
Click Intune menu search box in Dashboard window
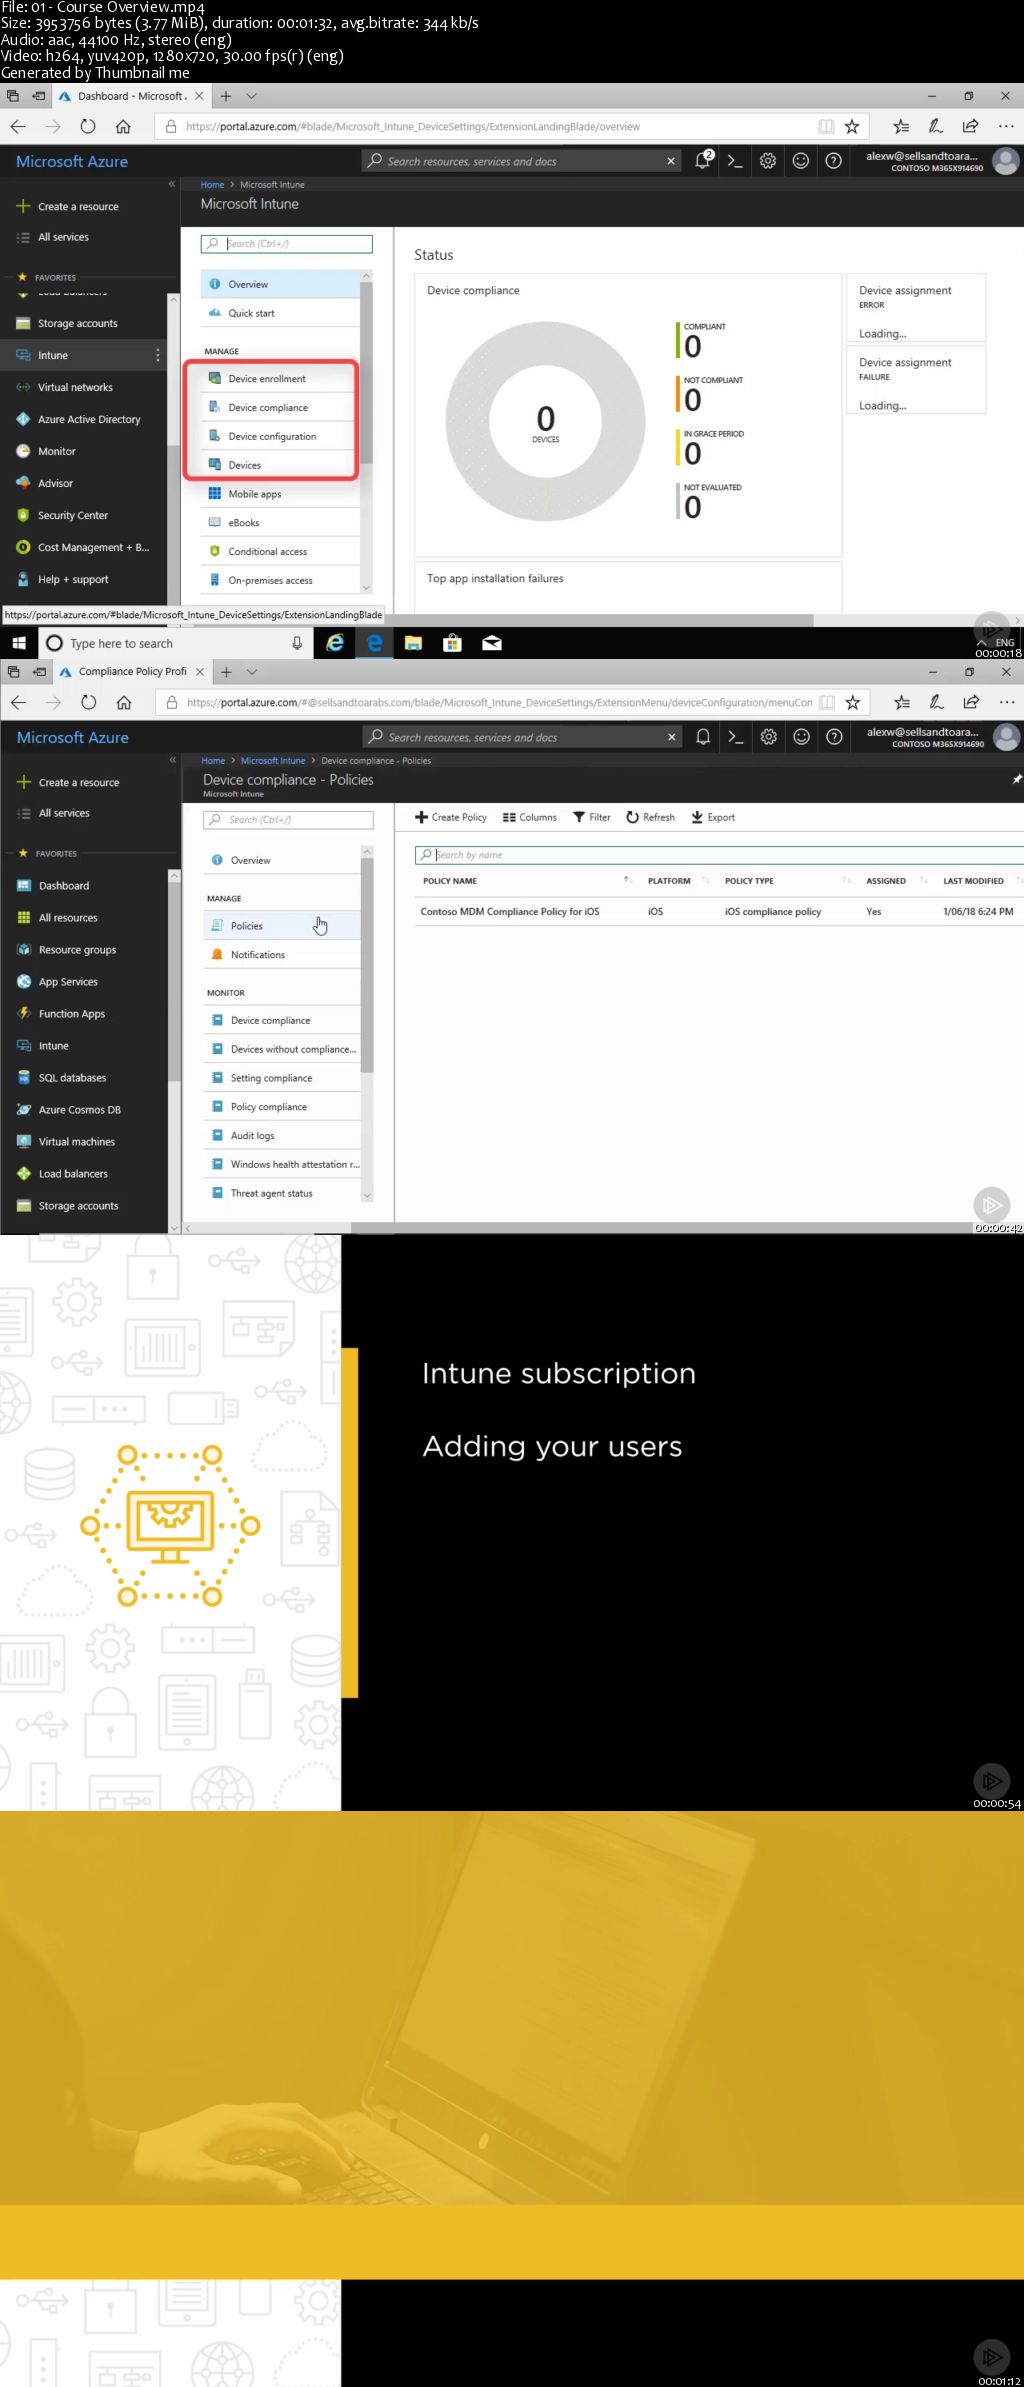point(286,244)
